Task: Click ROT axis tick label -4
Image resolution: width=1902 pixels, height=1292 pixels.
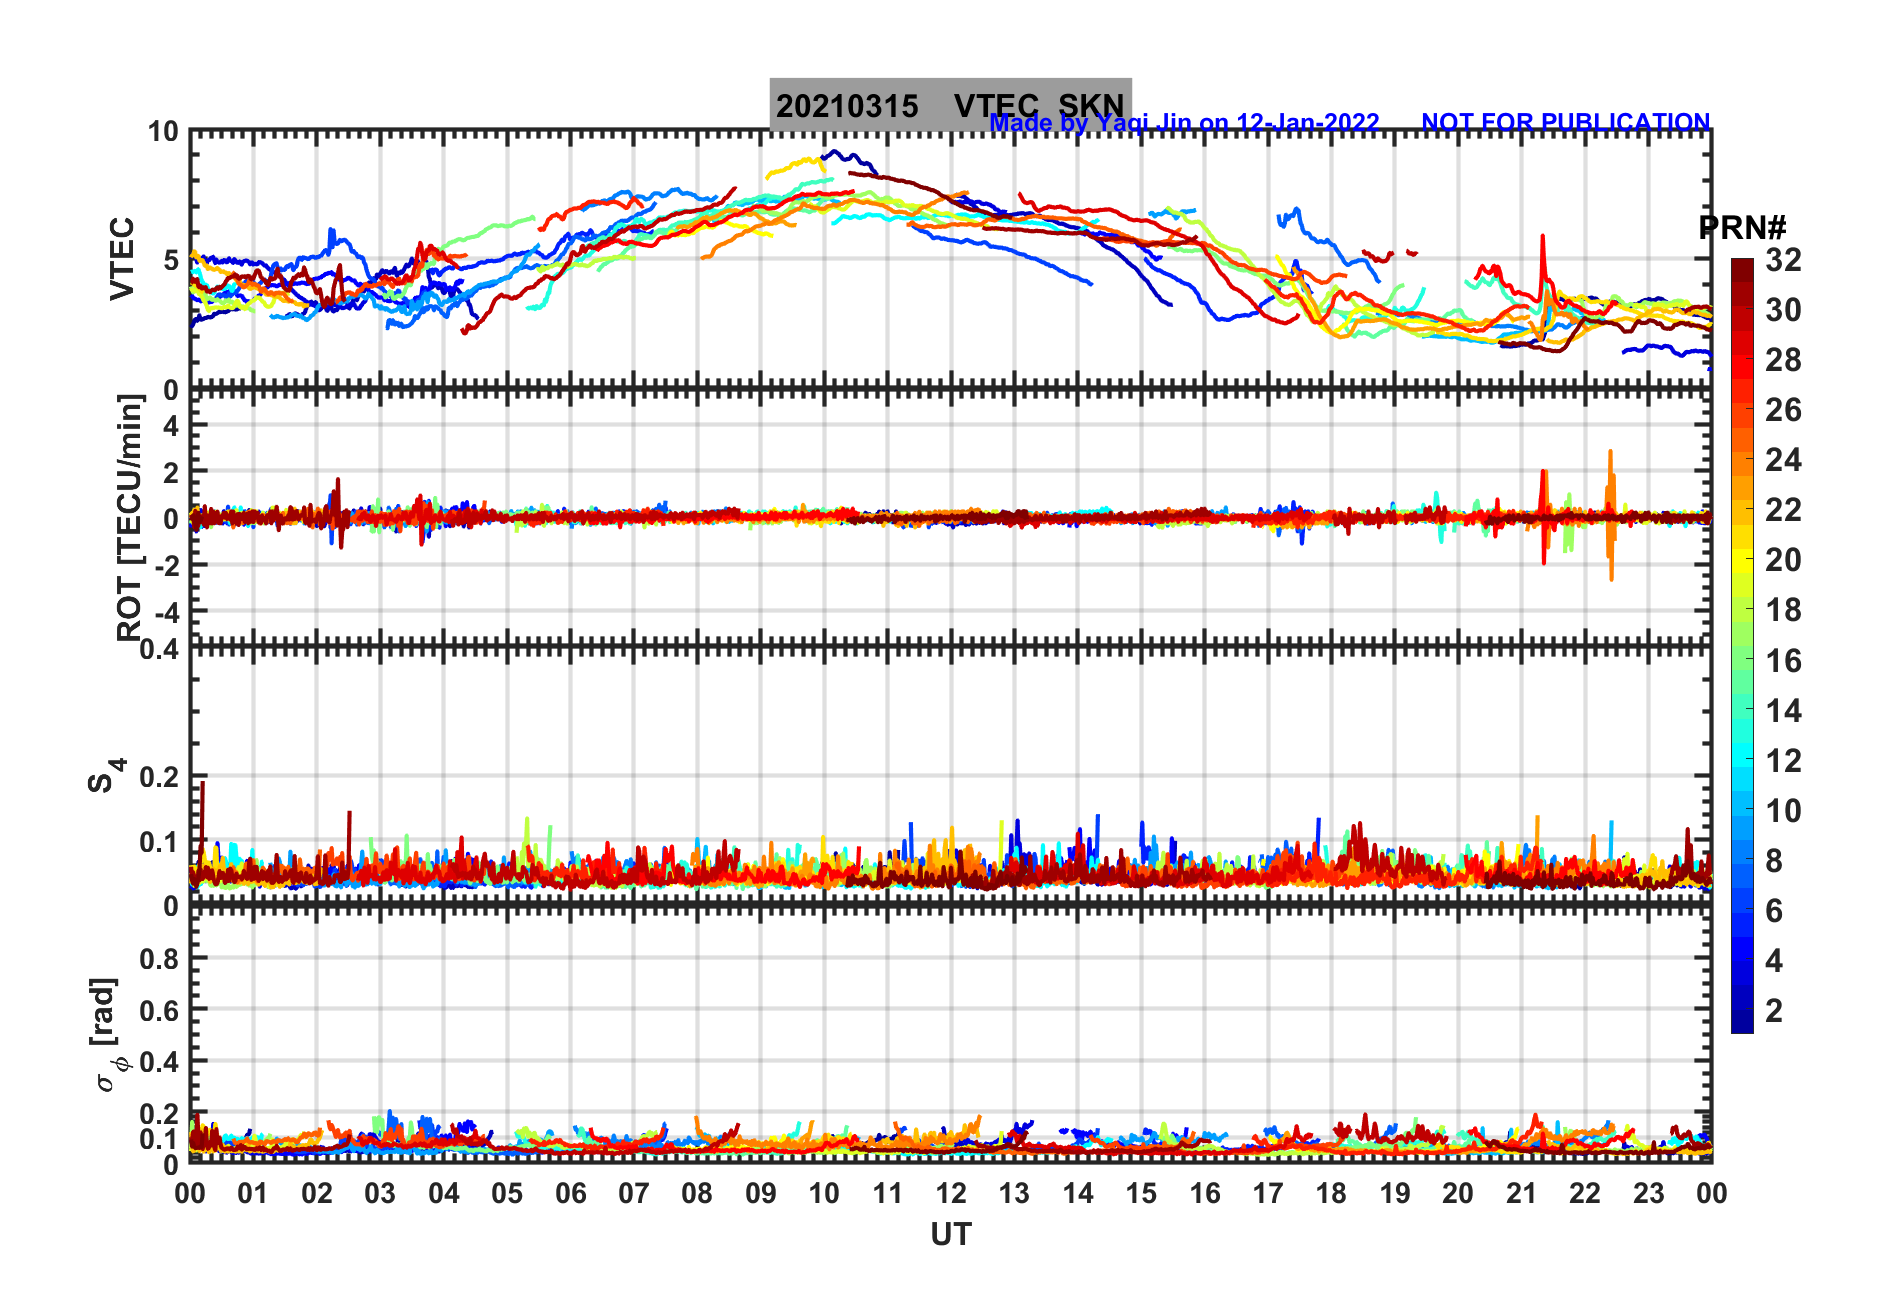Action: click(x=167, y=610)
